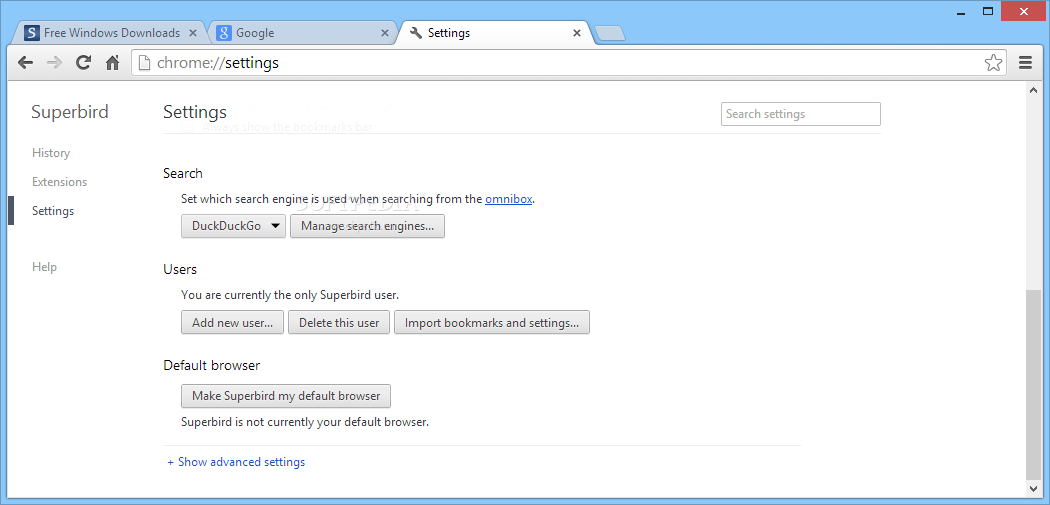Open the Superbird hamburger menu

[1025, 63]
